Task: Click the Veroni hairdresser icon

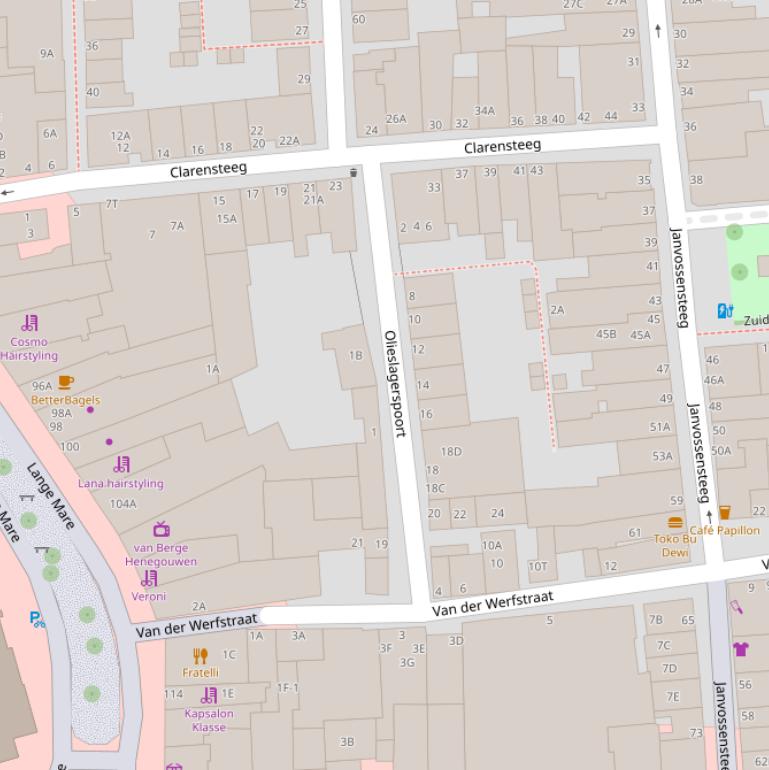Action: 149,578
